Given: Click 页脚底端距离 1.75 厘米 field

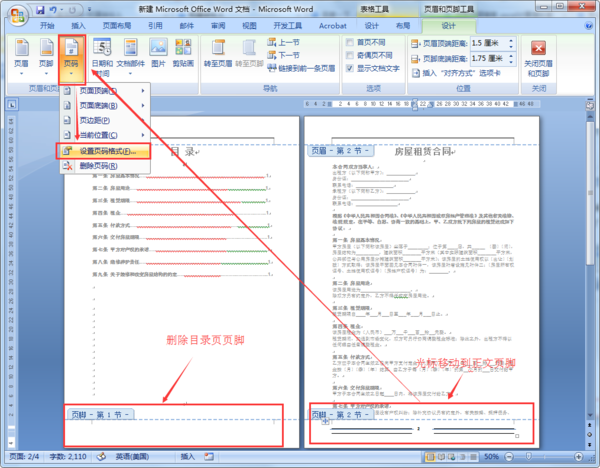Looking at the screenshot, I should 489,59.
